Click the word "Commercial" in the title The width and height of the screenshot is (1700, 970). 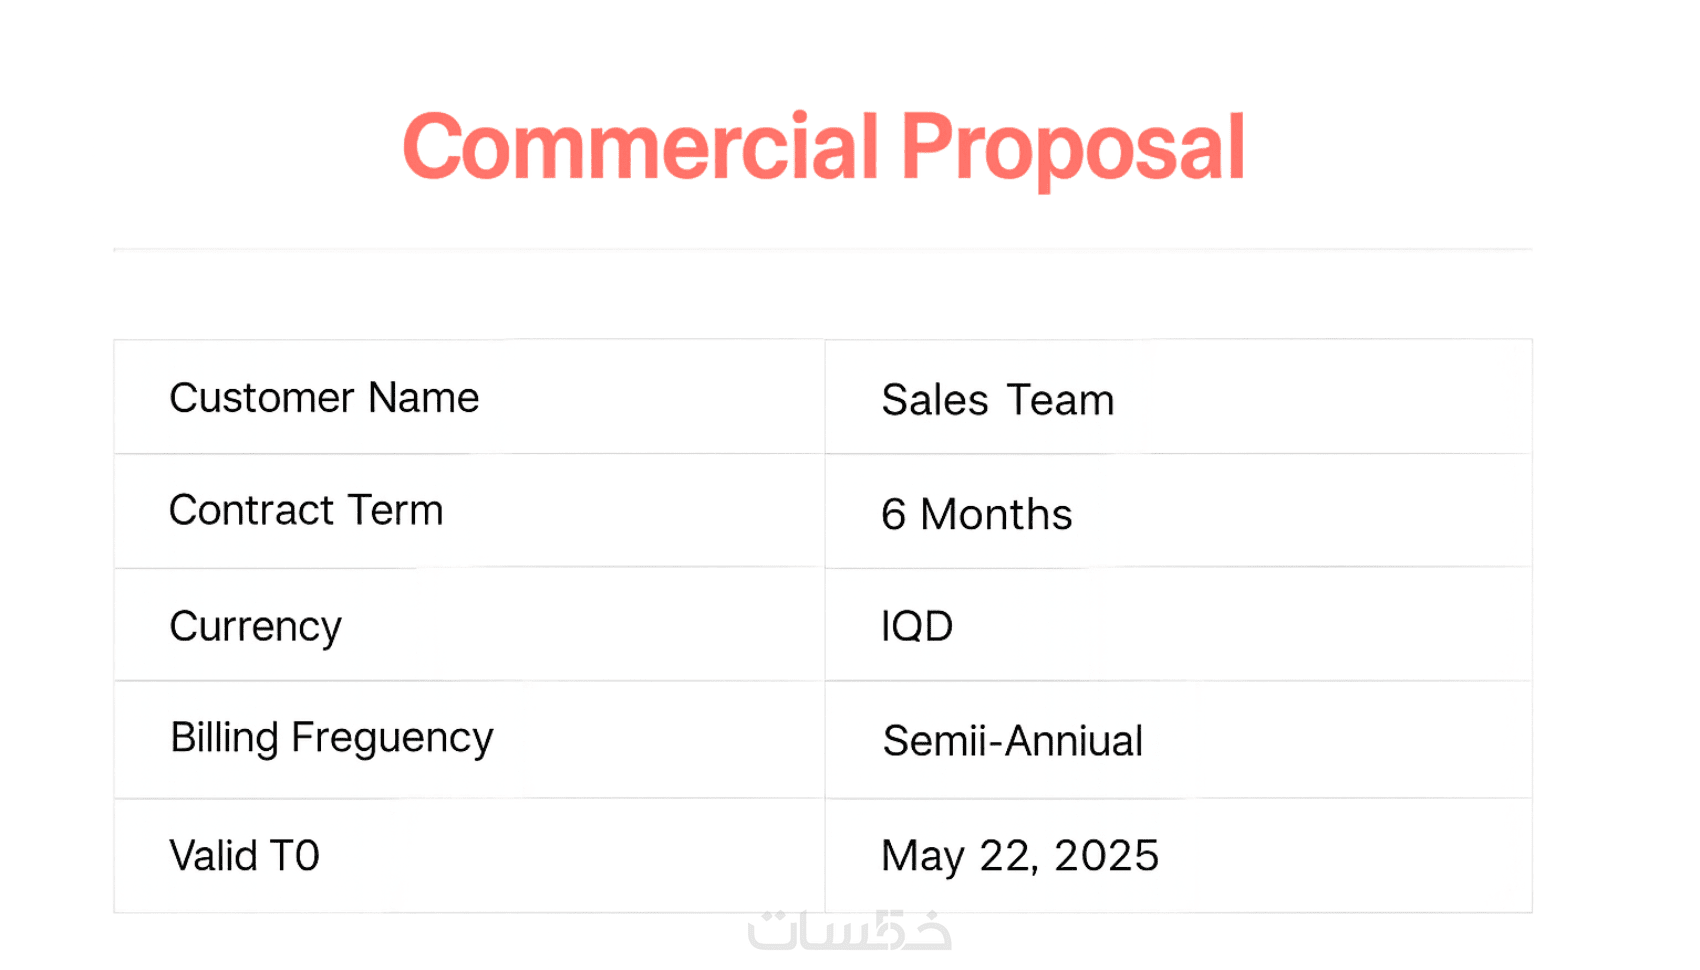click(640, 148)
